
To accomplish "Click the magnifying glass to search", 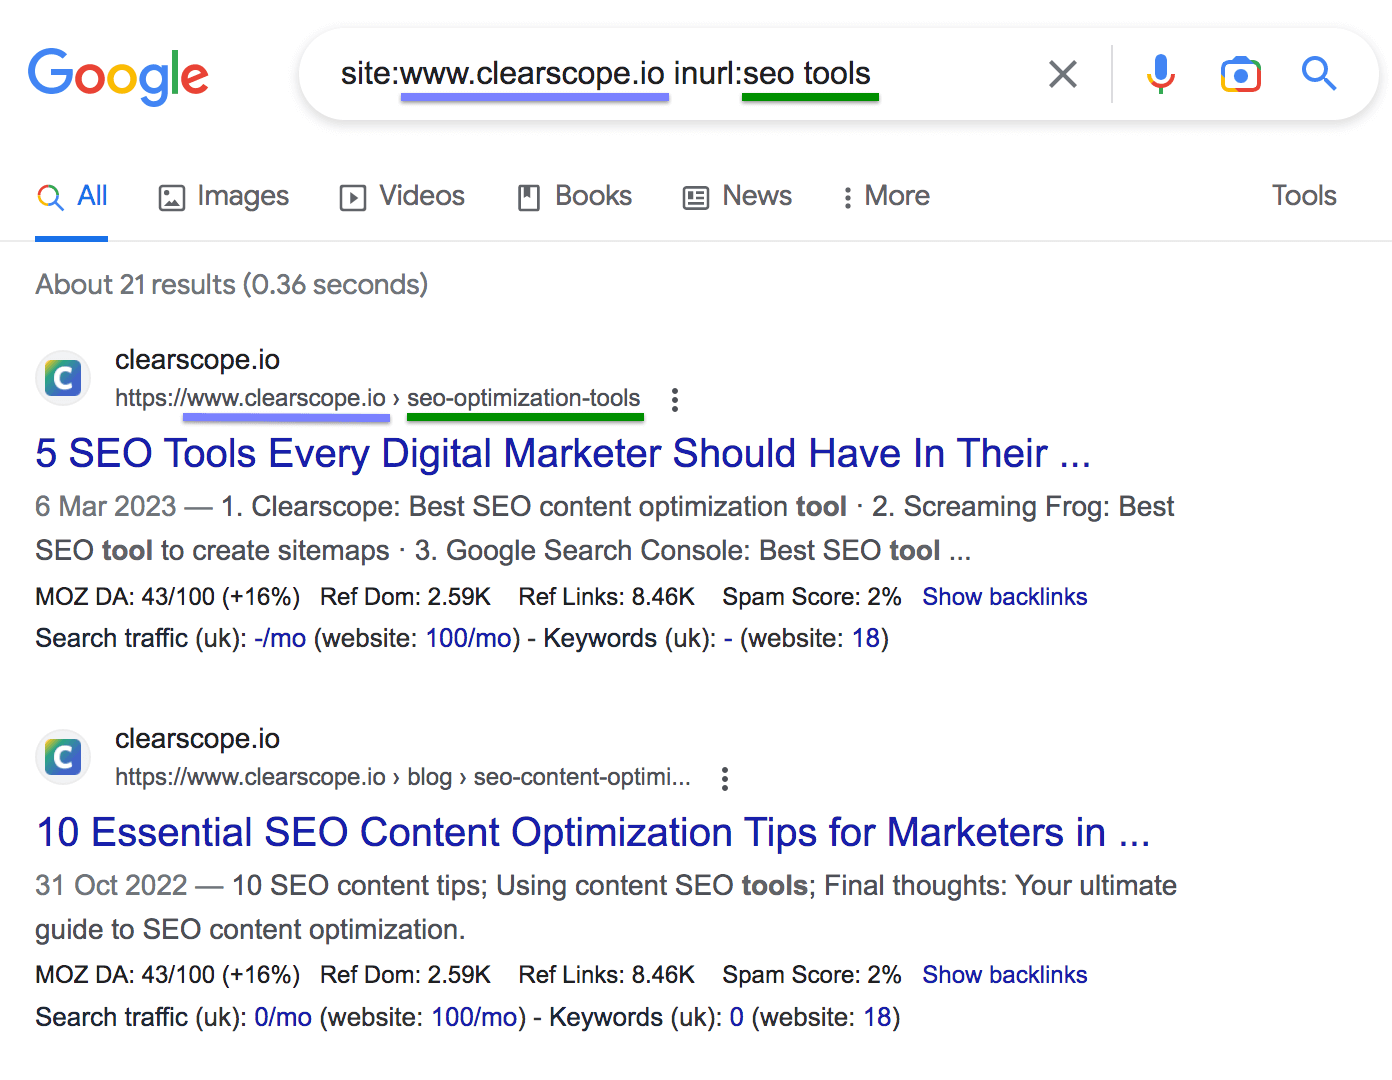I will pos(1318,74).
